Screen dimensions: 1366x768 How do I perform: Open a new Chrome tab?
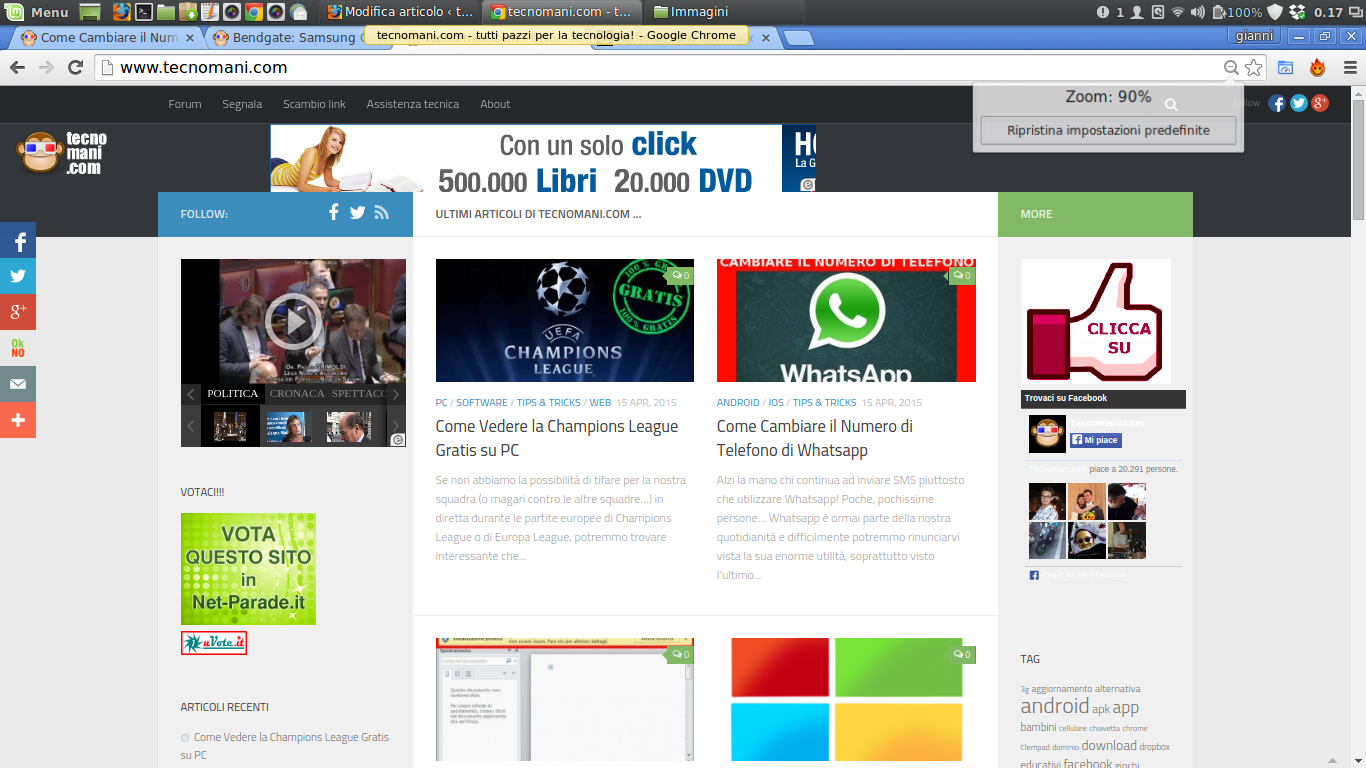click(798, 39)
